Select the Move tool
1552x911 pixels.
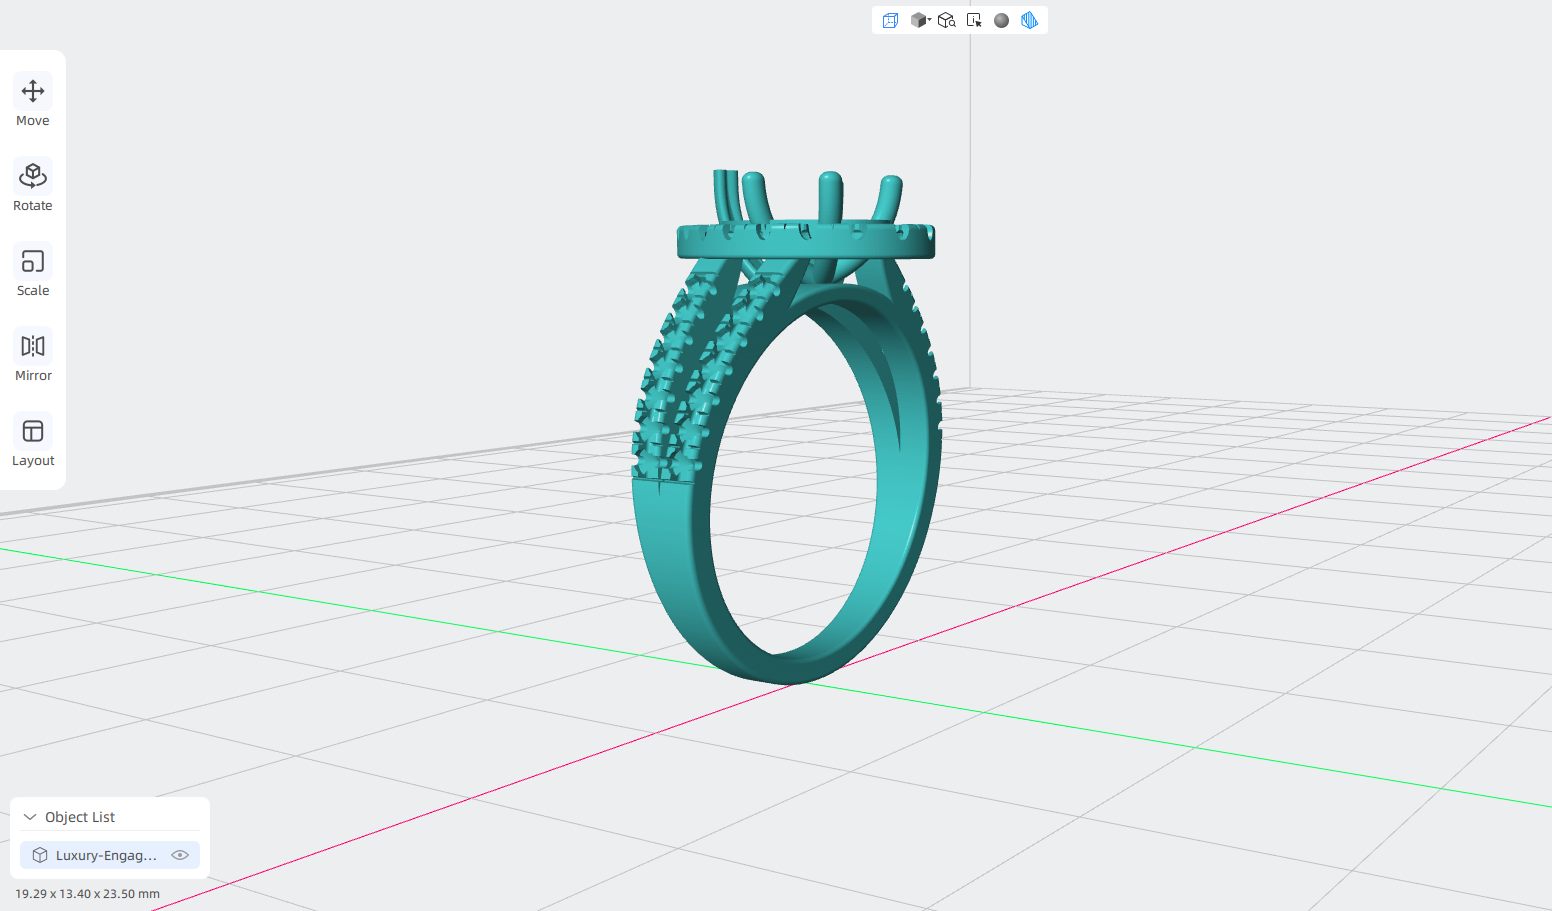(33, 101)
